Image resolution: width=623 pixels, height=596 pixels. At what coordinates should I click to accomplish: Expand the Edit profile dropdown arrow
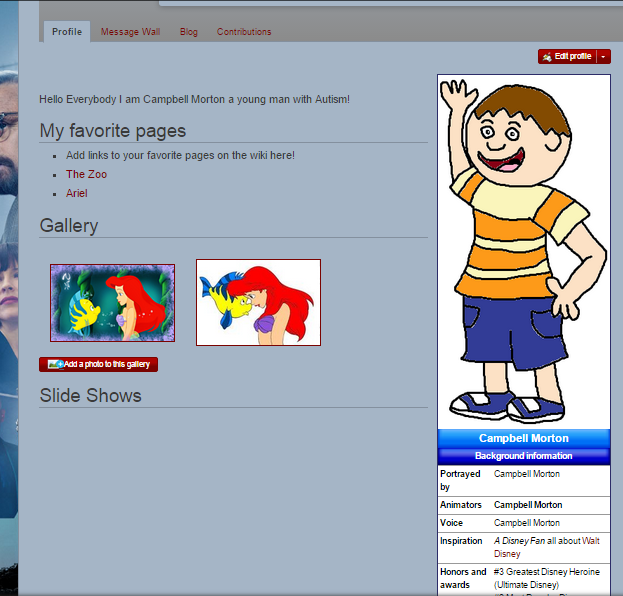click(604, 56)
